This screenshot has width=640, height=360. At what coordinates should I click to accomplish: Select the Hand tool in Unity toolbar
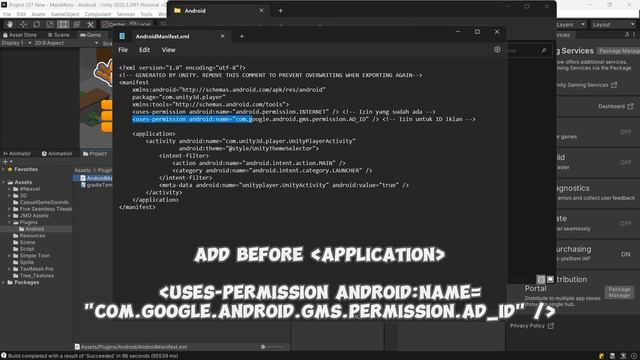coord(10,24)
